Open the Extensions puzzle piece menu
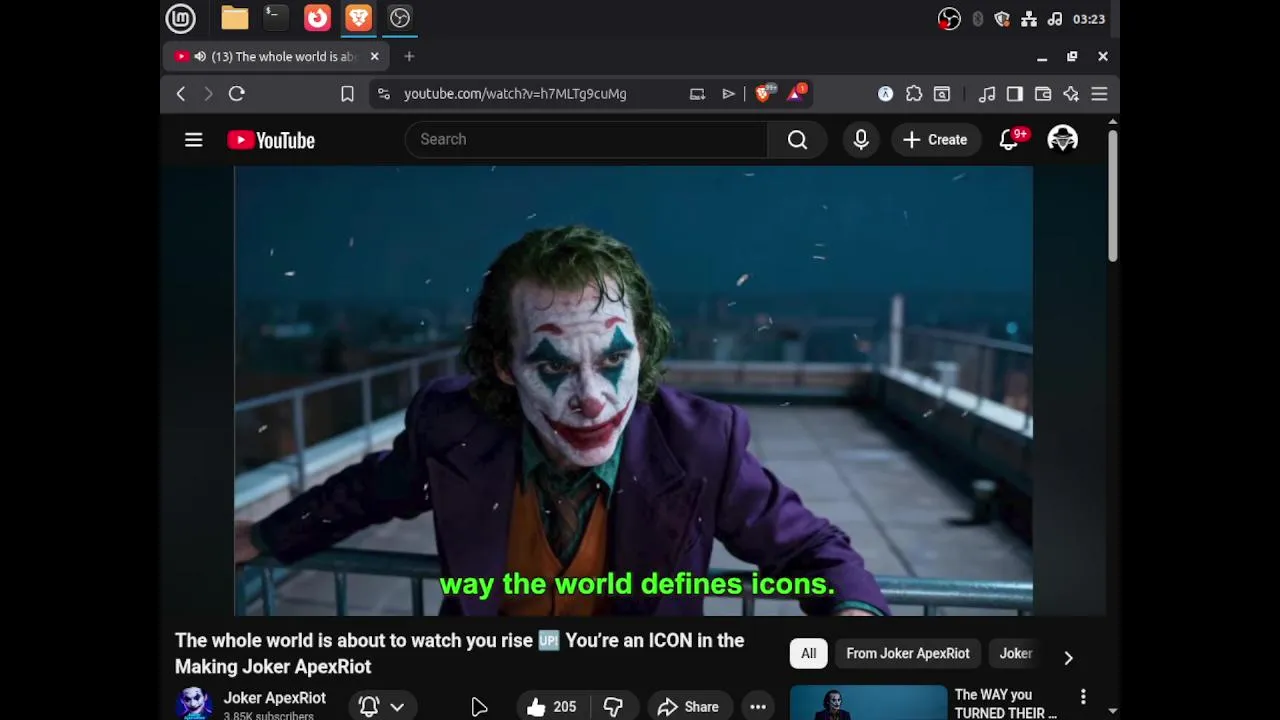The image size is (1280, 720). (x=914, y=94)
